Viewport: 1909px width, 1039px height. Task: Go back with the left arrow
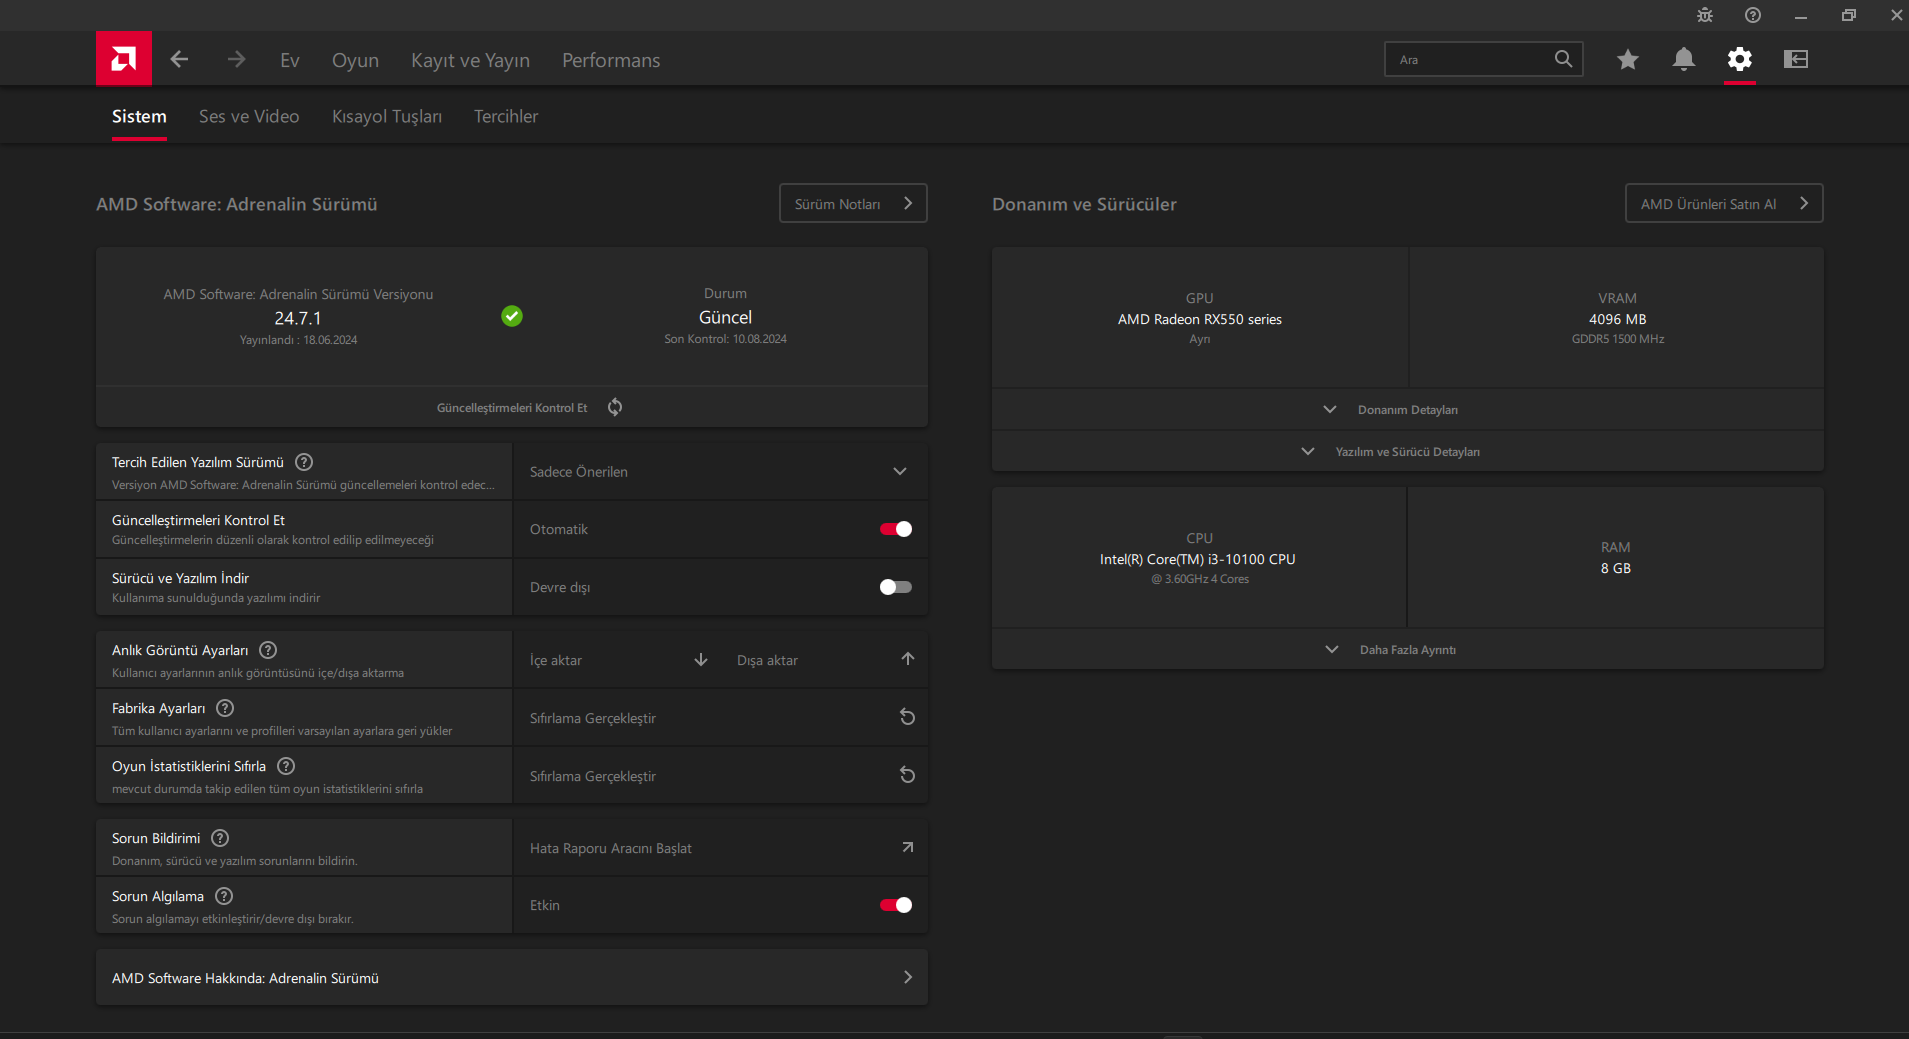pyautogui.click(x=179, y=60)
